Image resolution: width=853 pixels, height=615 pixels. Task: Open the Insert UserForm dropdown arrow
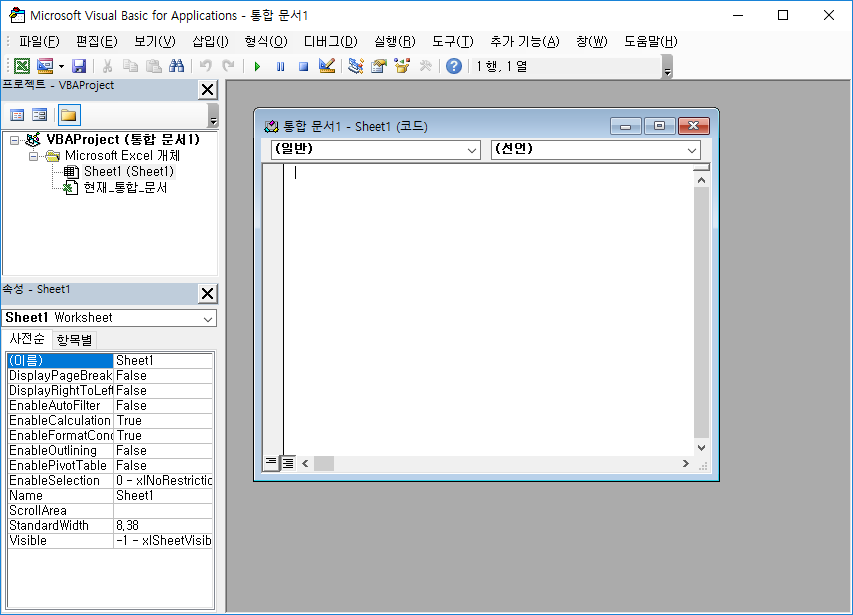(x=61, y=66)
